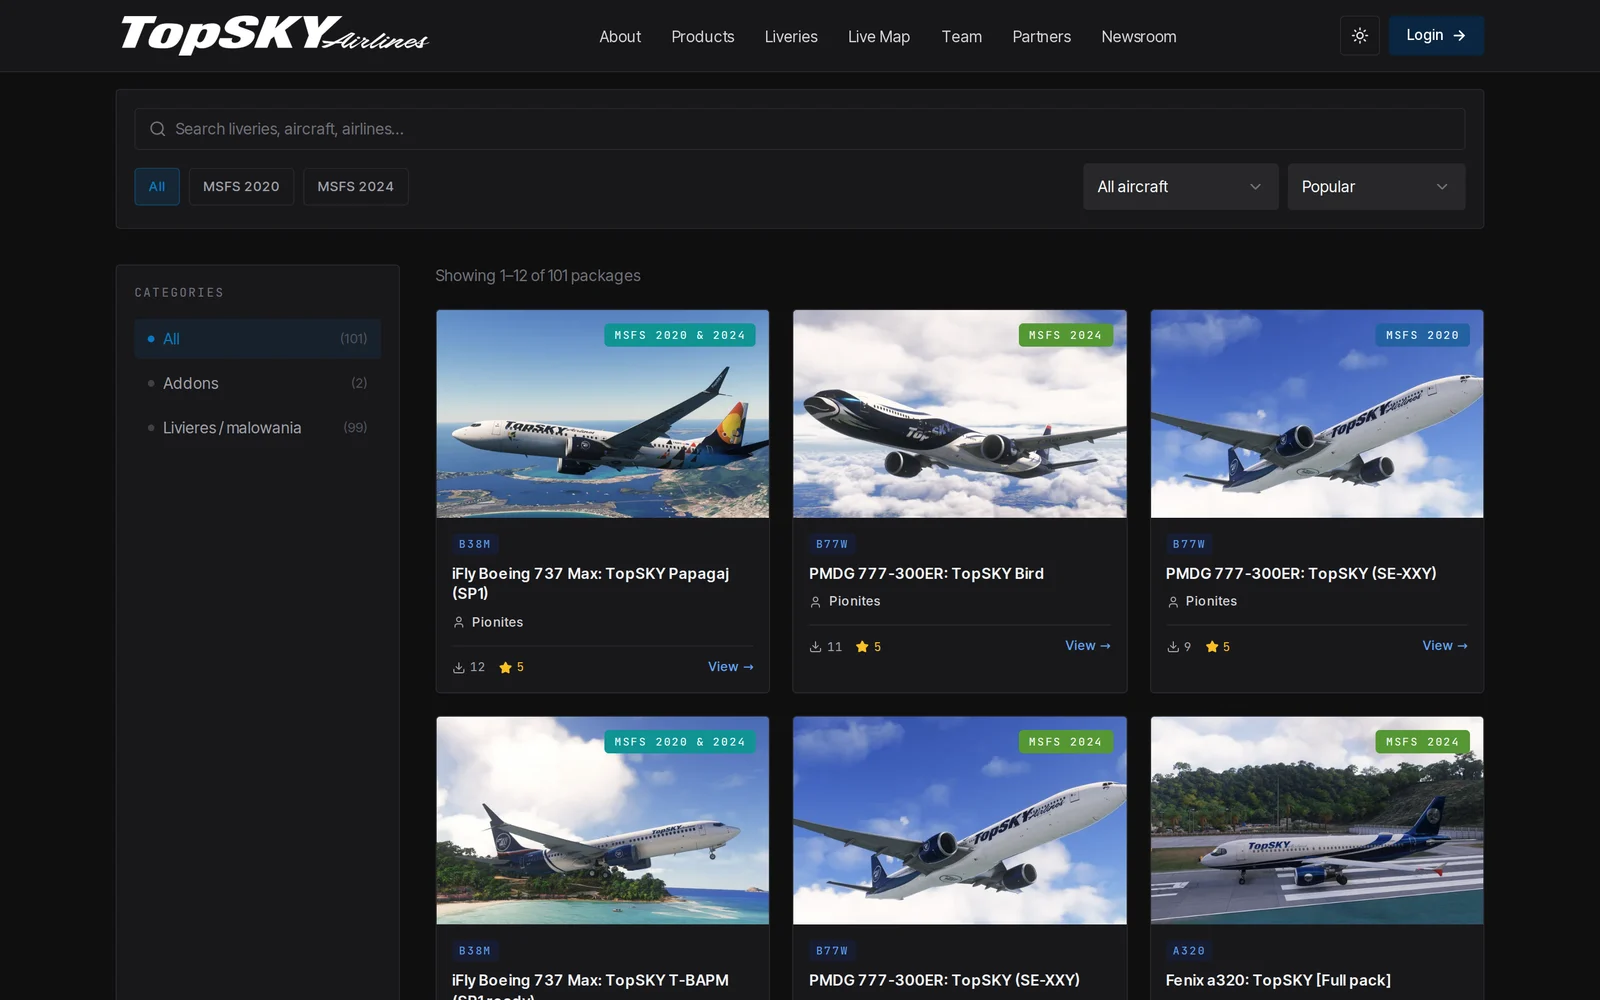Open the Popular sort dropdown
This screenshot has width=1600, height=1000.
1376,187
